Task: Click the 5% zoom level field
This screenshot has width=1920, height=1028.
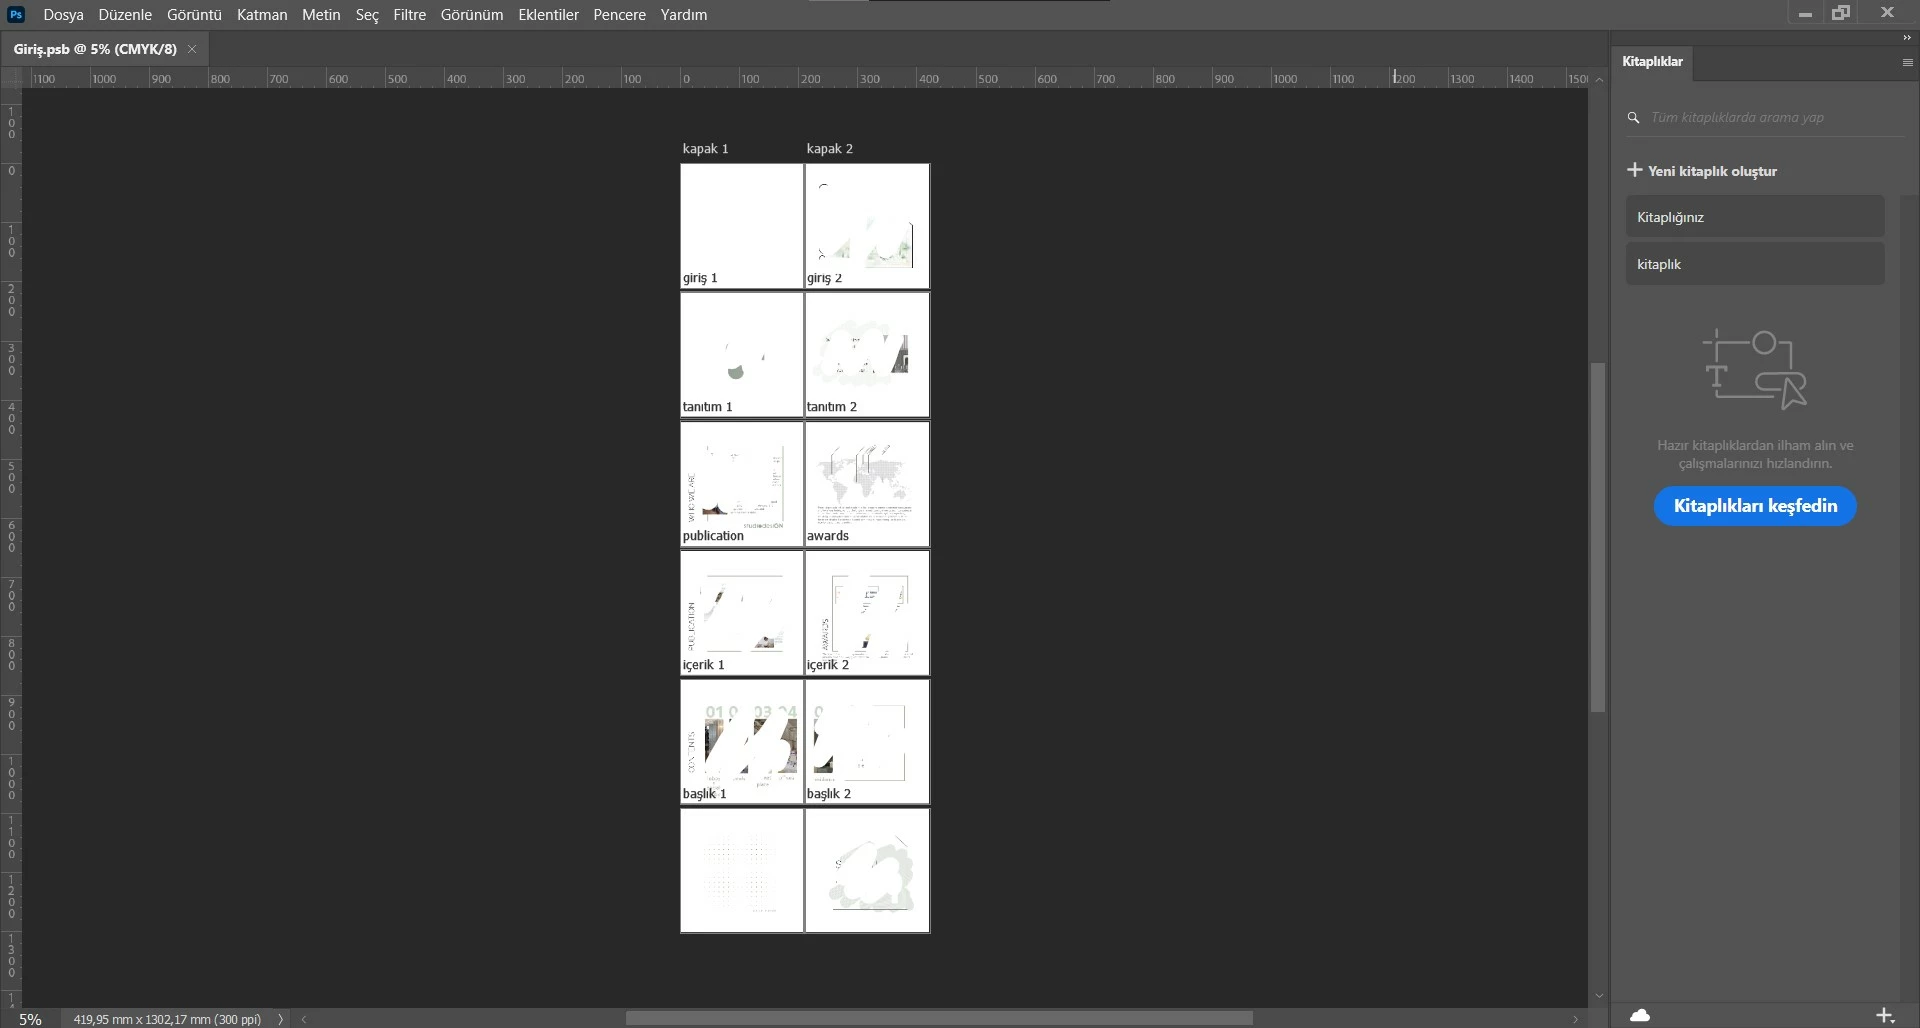Action: coord(30,1019)
